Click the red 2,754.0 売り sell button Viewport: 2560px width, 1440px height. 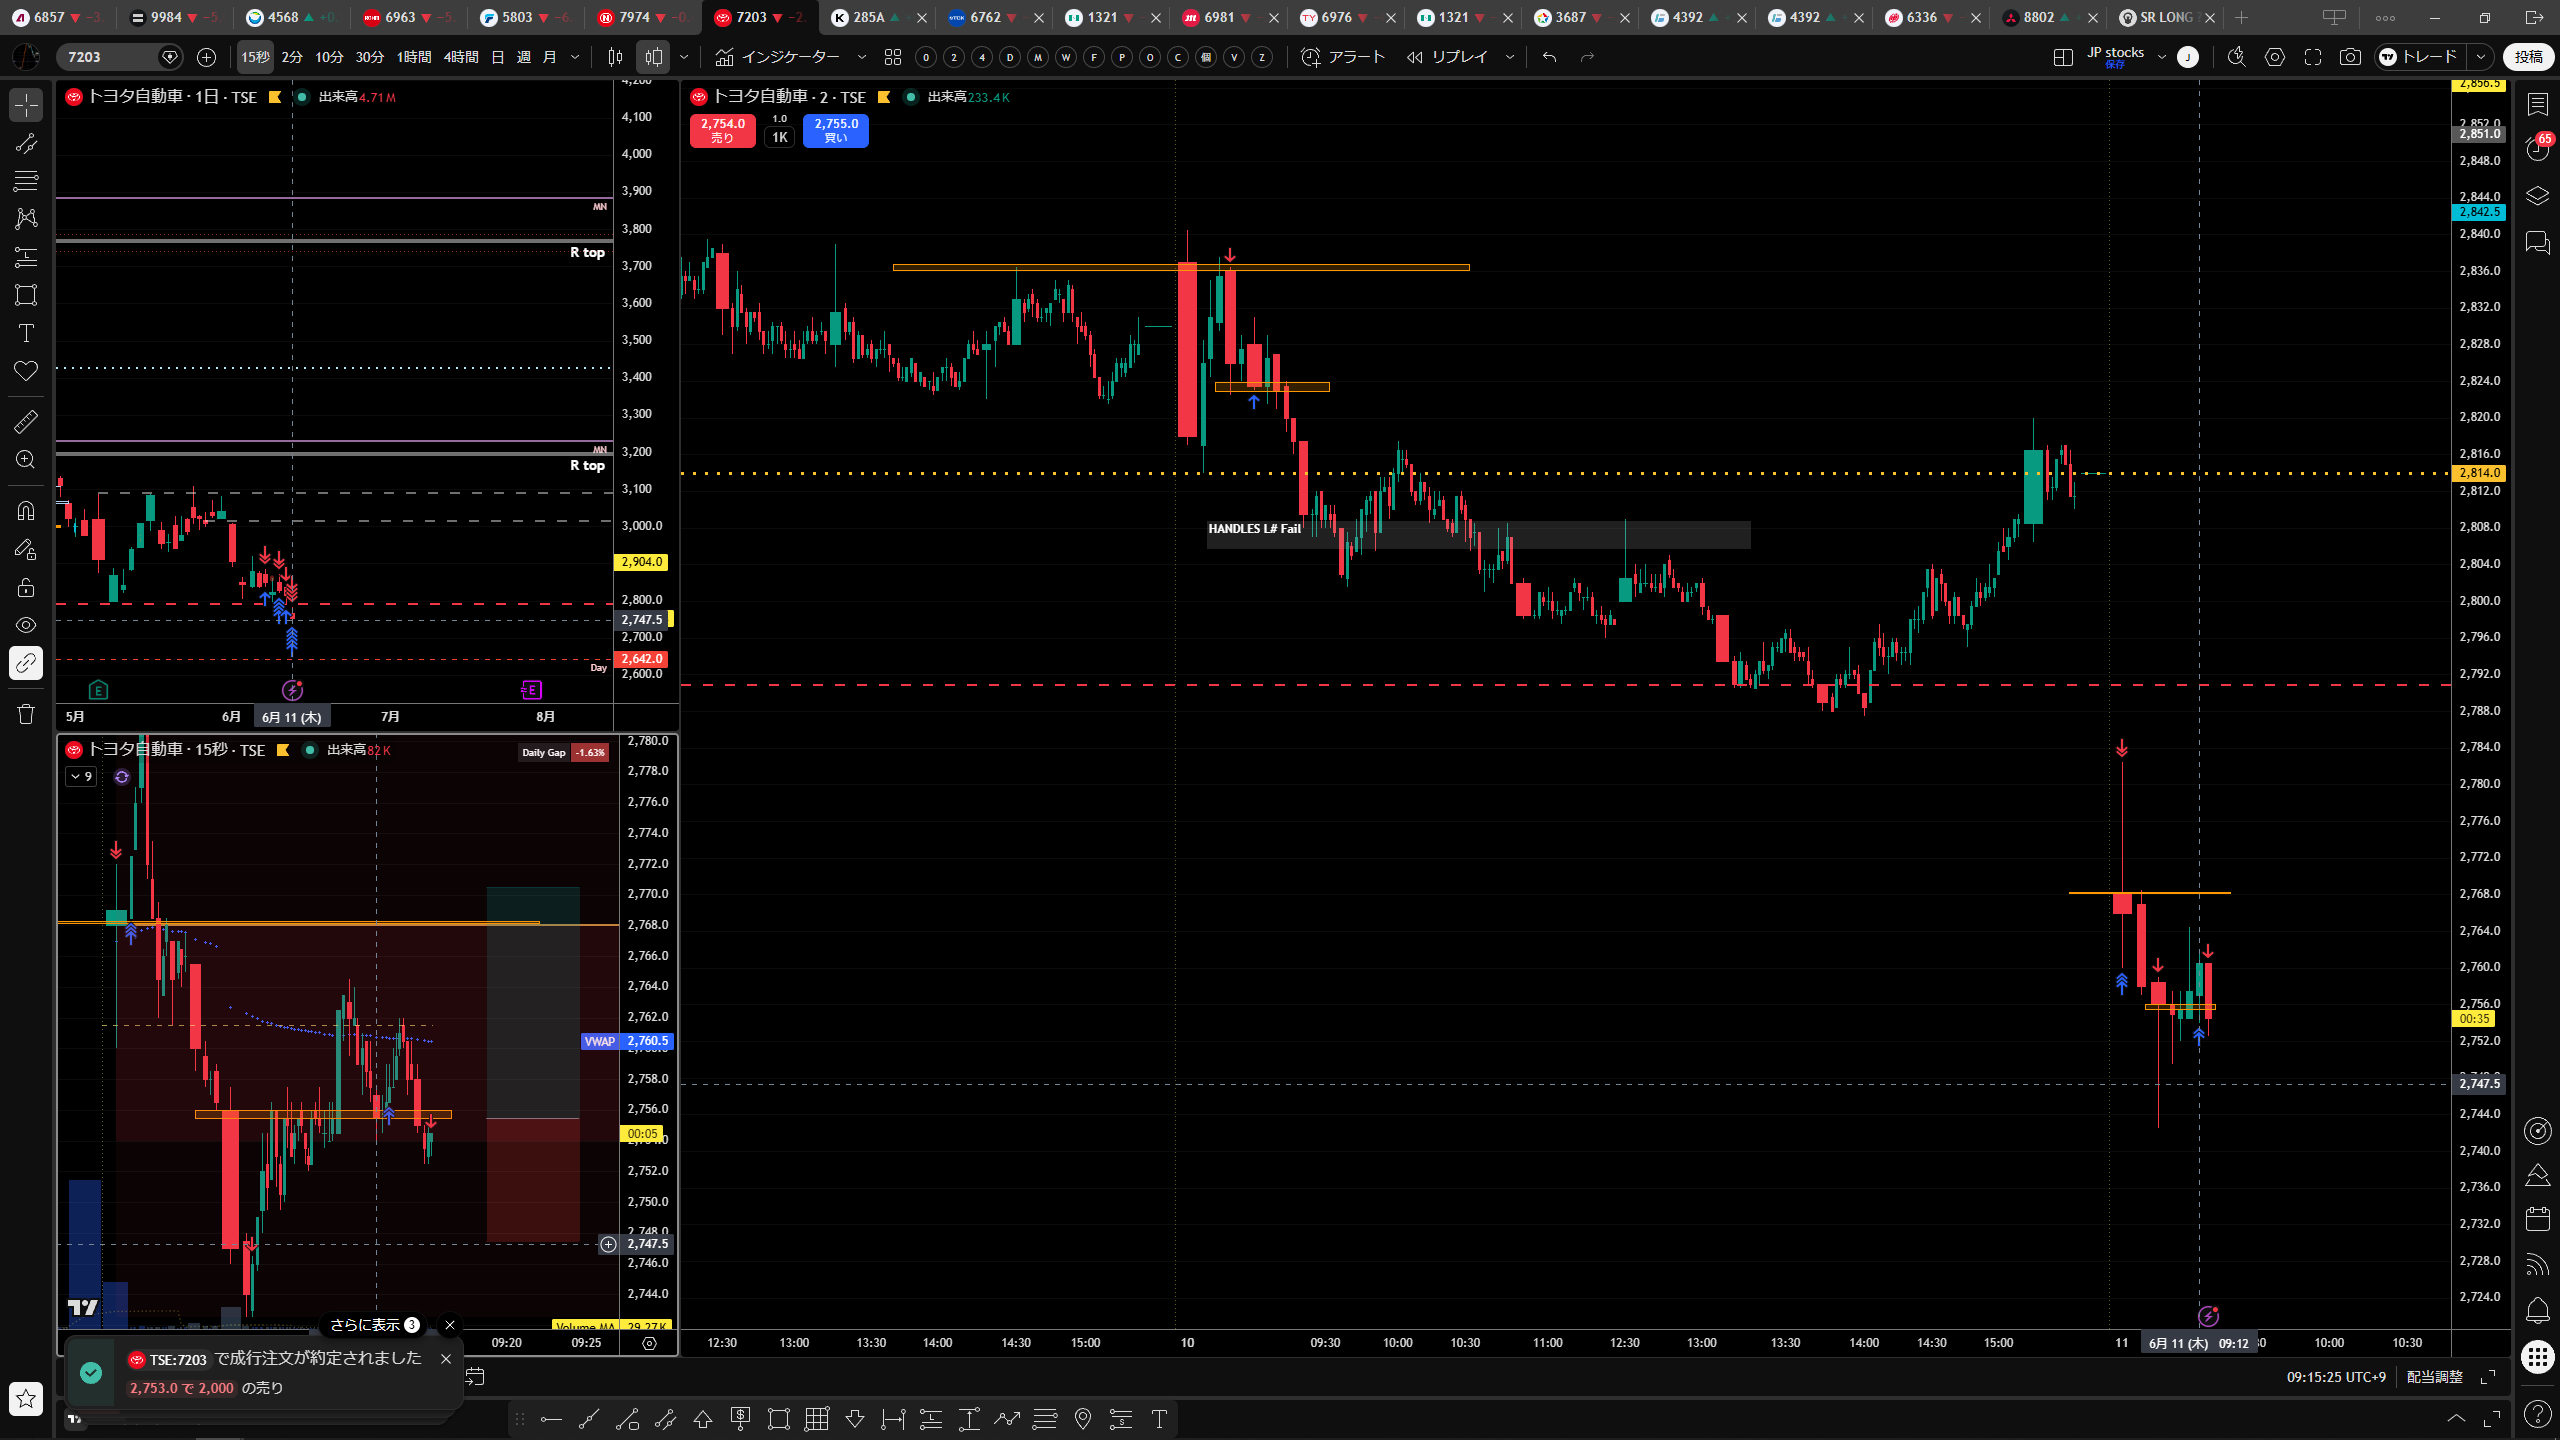(x=723, y=131)
